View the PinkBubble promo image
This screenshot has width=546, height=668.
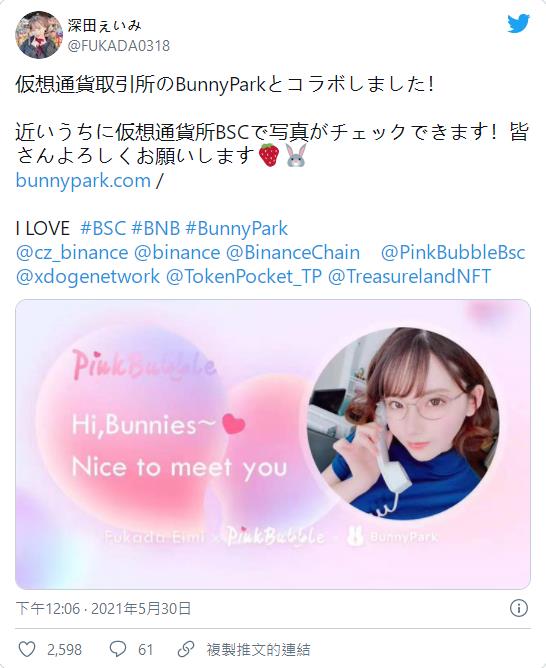coord(273,444)
